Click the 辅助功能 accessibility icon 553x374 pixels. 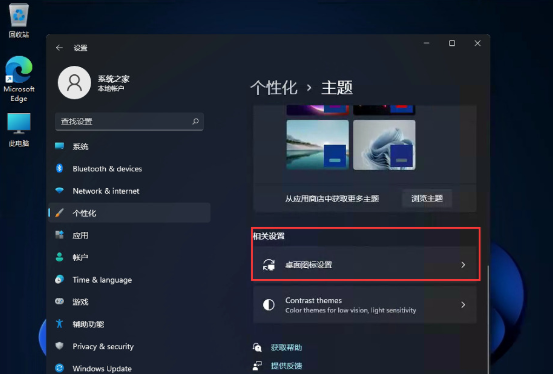click(59, 324)
